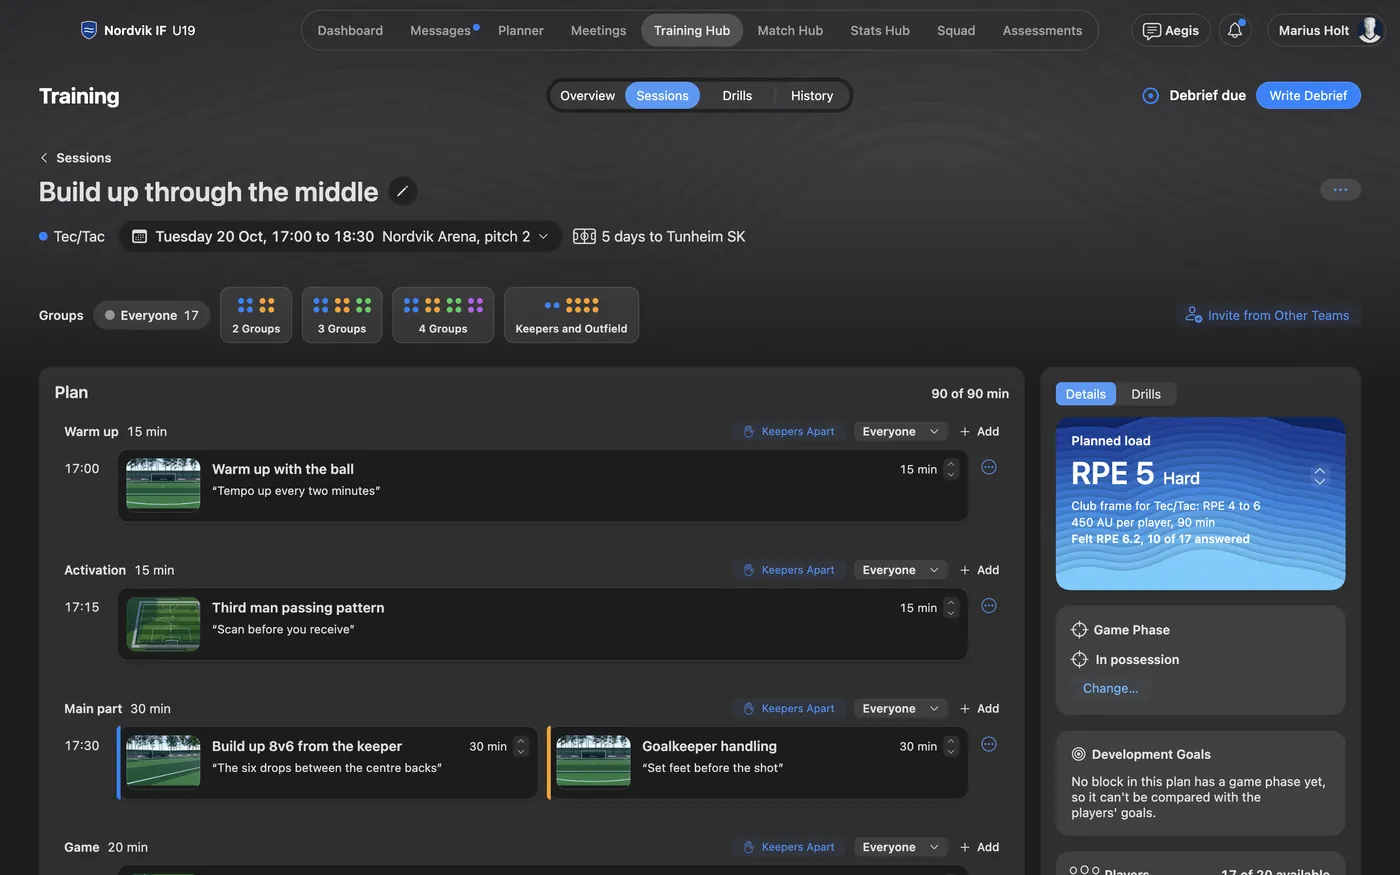Open Everyone dropdown in Warm up section
This screenshot has height=875, width=1400.
(x=900, y=432)
